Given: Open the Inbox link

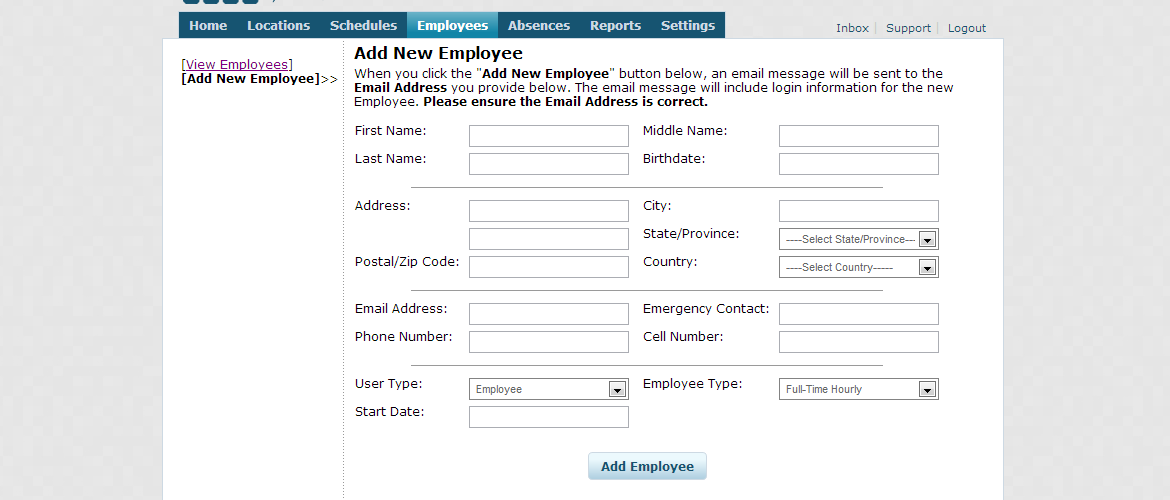Looking at the screenshot, I should [852, 28].
